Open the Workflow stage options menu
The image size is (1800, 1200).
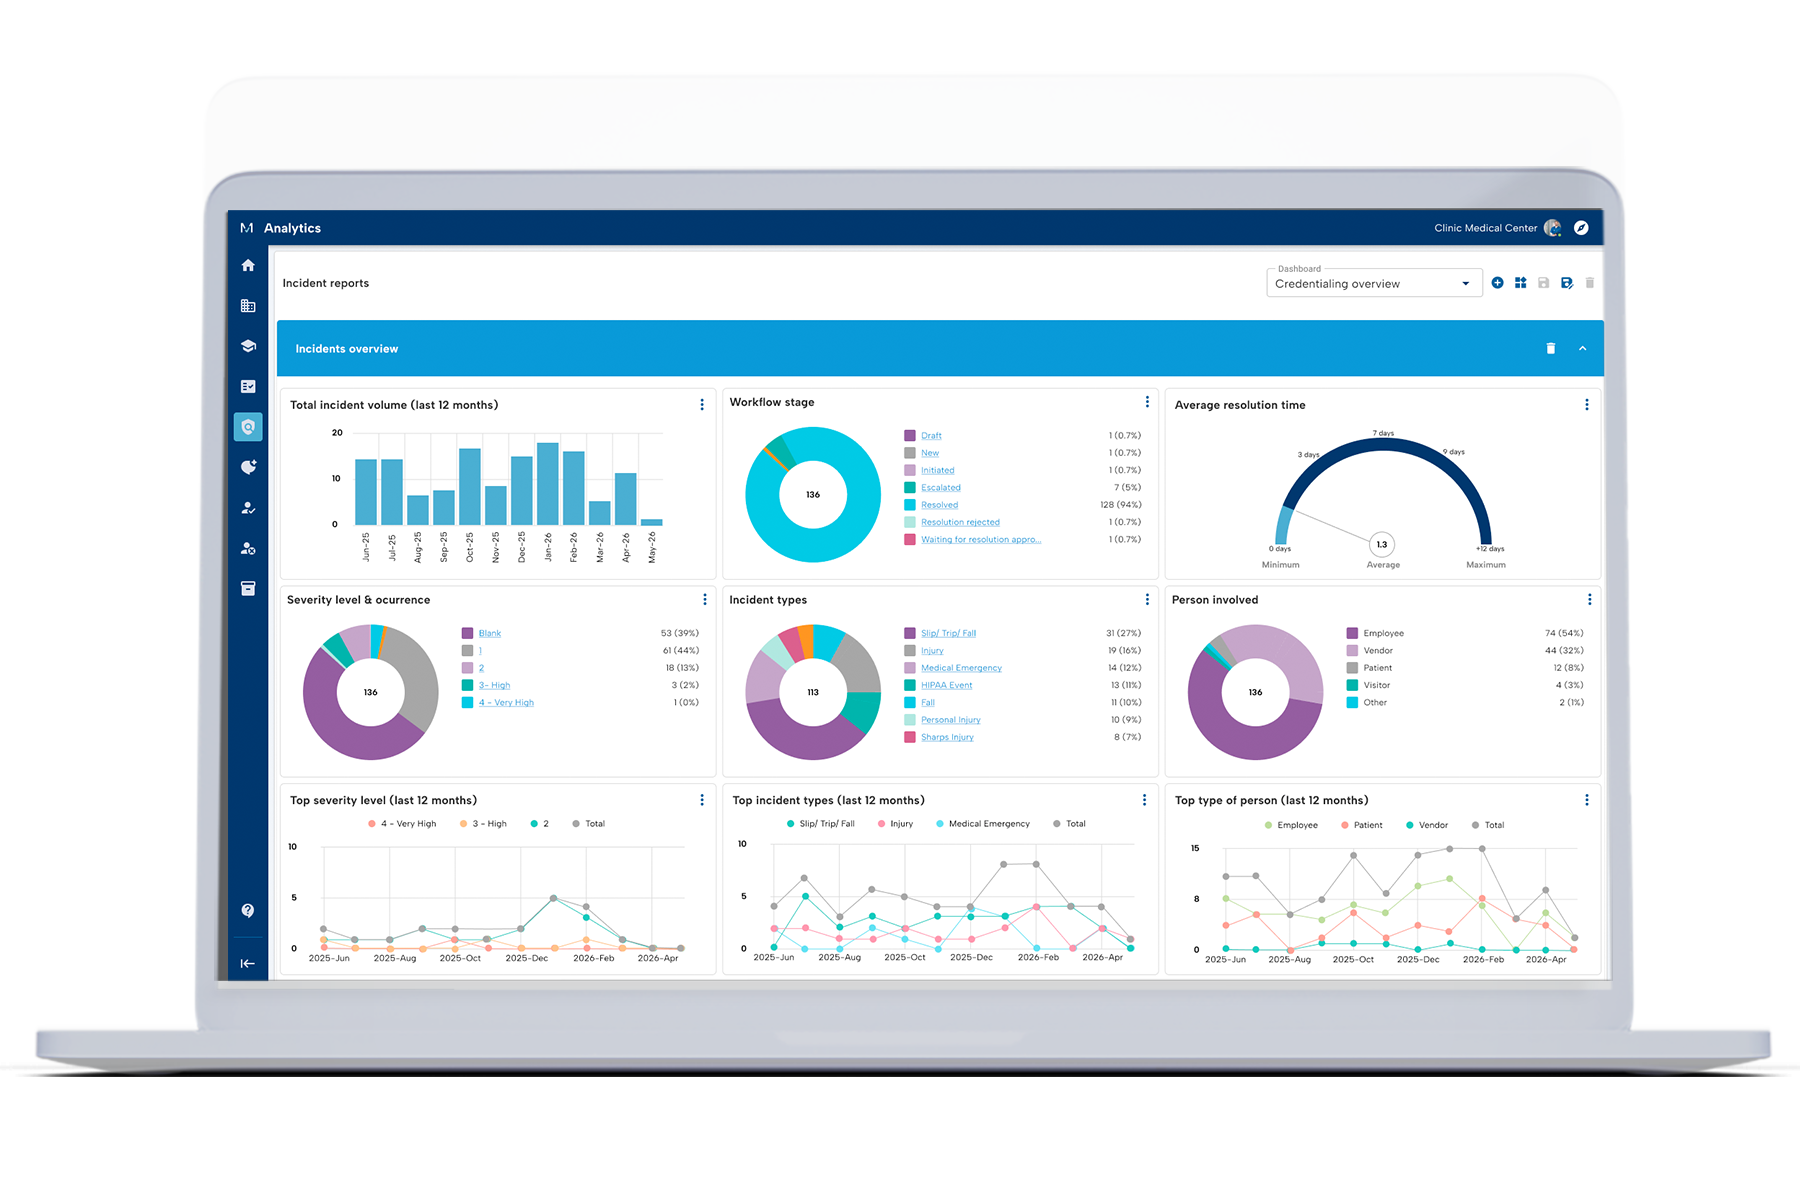pyautogui.click(x=1147, y=402)
